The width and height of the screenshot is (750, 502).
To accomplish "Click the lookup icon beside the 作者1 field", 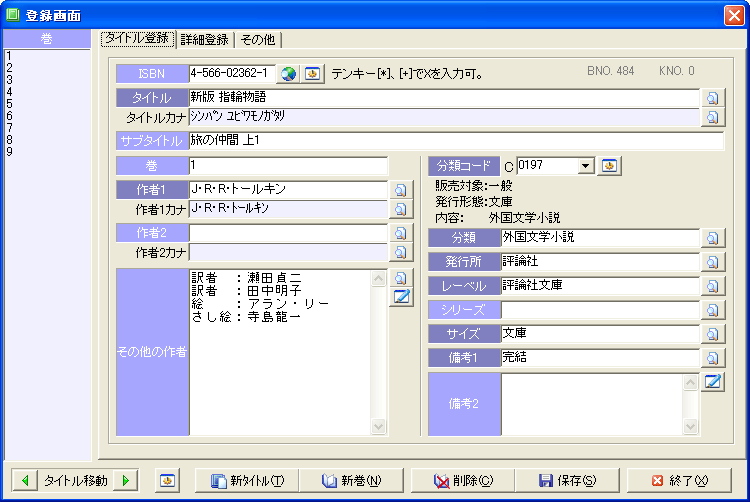I will point(399,190).
